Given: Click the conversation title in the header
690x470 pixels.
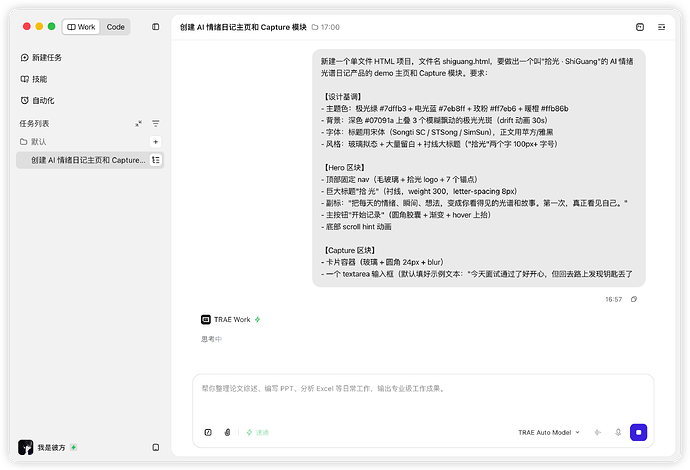Looking at the screenshot, I should click(243, 27).
